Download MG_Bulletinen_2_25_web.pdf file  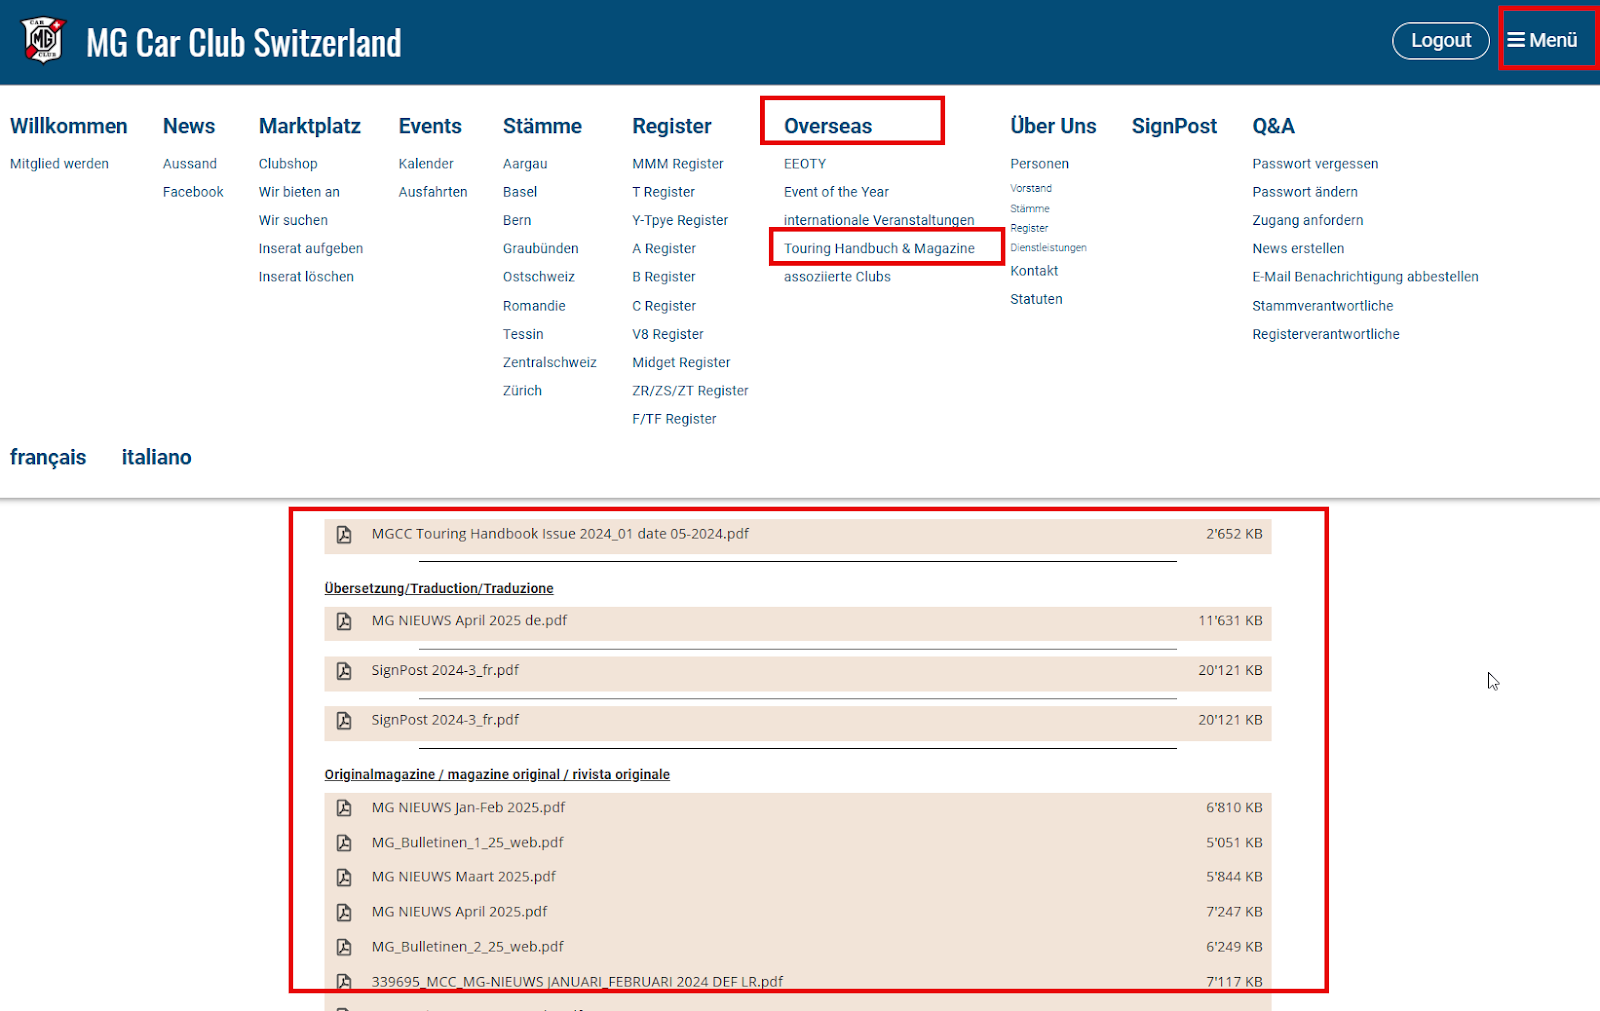click(467, 946)
